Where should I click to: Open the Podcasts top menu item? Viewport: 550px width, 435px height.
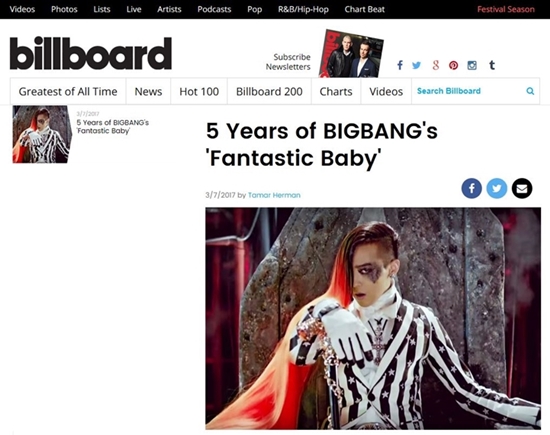point(214,9)
